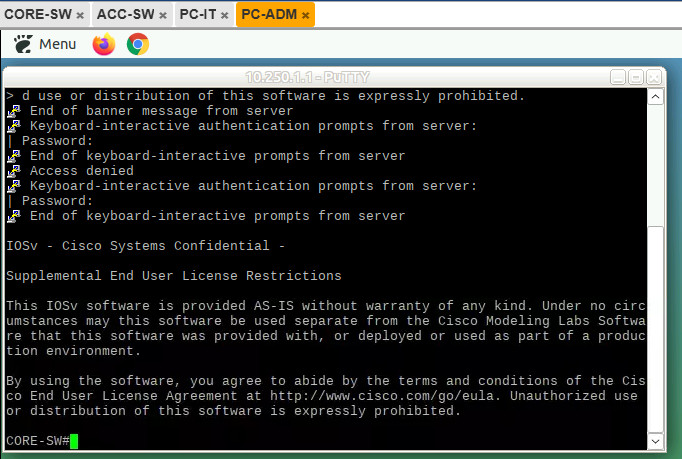This screenshot has width=682, height=459.
Task: Close the PC-ADM tab
Action: 306,15
